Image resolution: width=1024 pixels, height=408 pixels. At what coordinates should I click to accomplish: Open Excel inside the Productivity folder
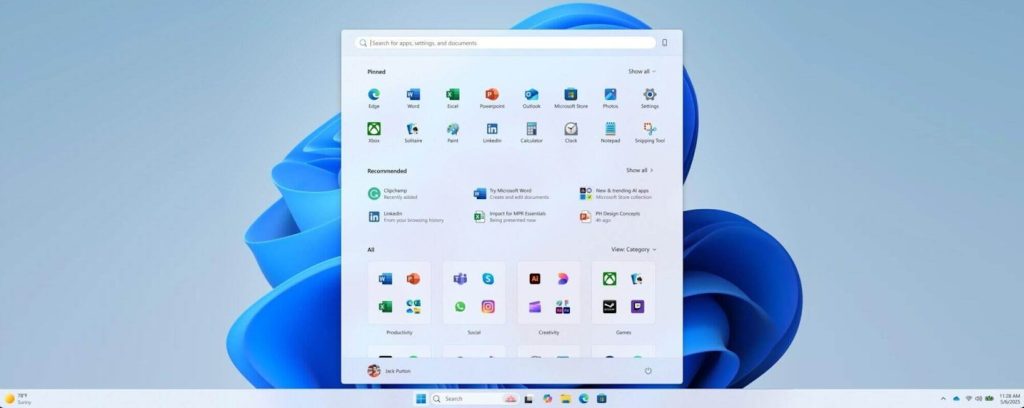click(385, 306)
